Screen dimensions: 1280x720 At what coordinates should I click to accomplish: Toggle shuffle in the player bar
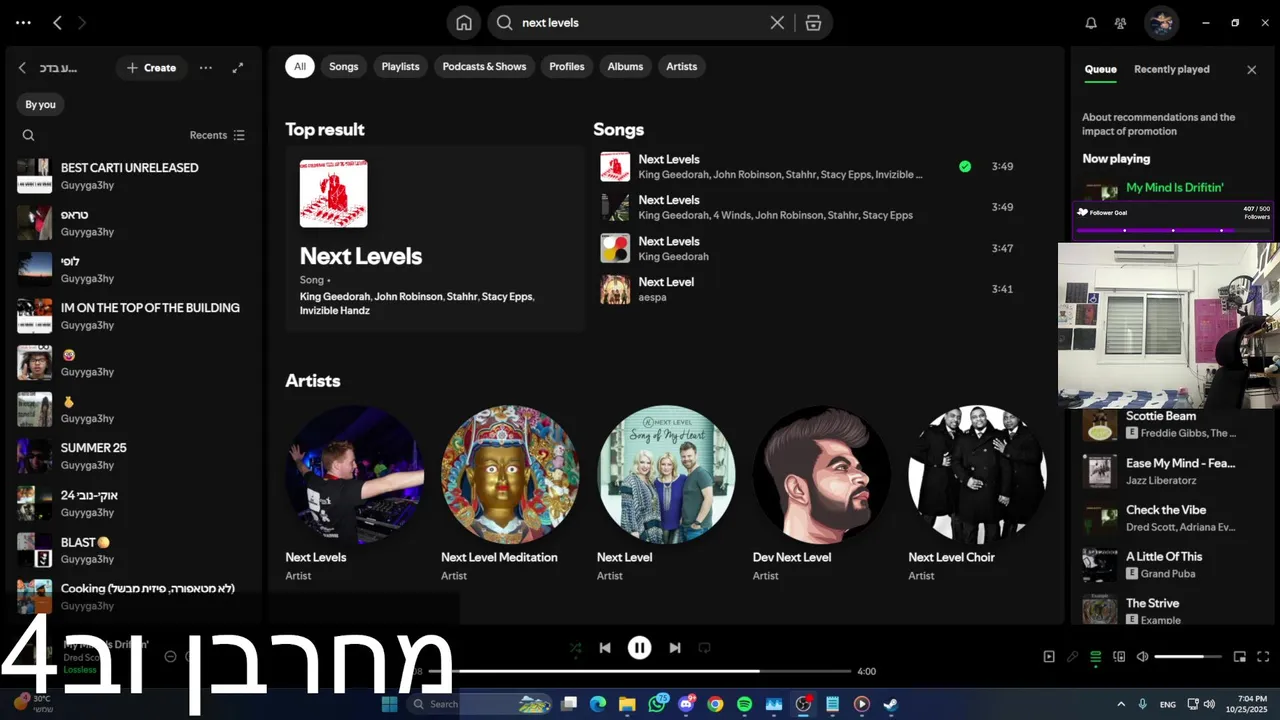point(575,648)
